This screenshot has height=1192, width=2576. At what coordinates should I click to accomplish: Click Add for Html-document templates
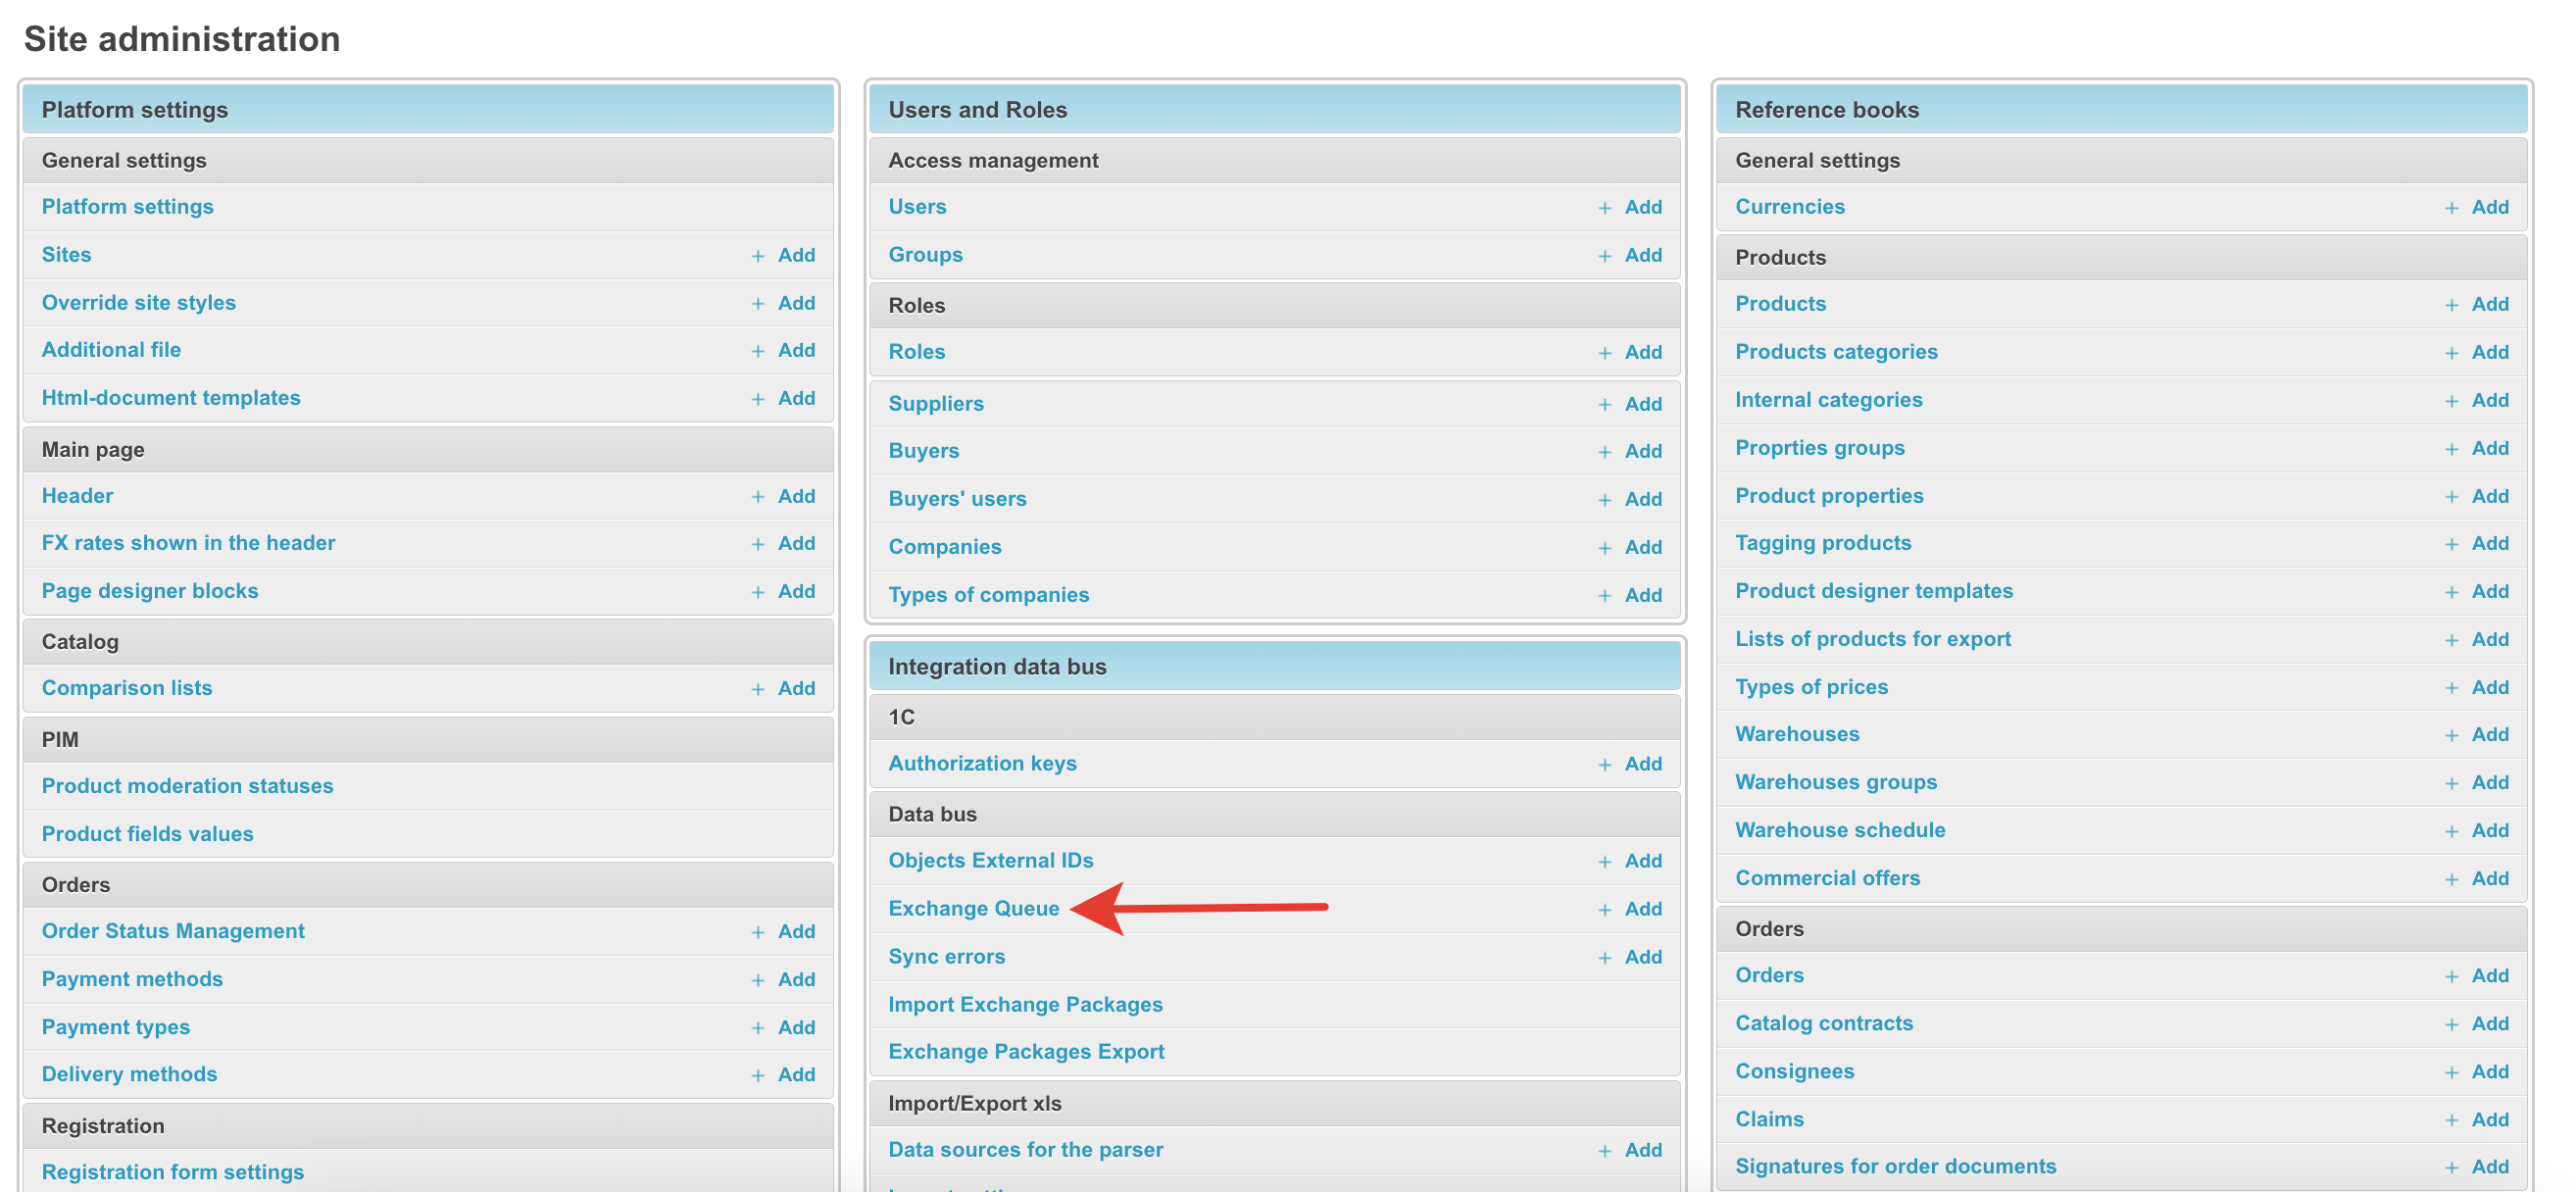796,398
